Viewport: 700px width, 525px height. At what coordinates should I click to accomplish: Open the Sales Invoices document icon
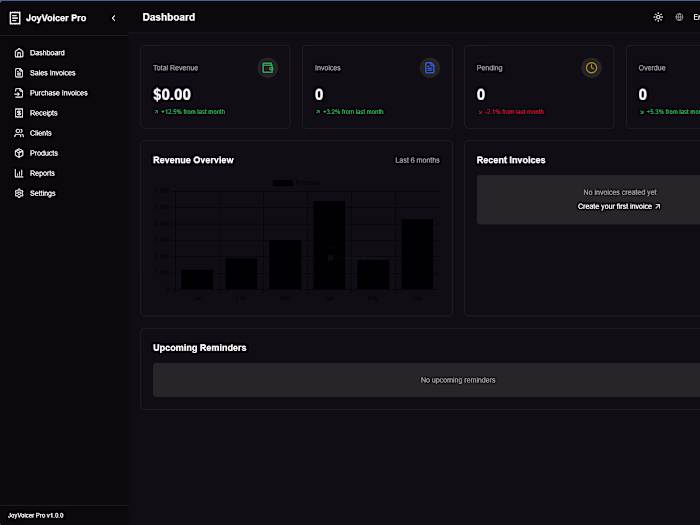pos(19,73)
